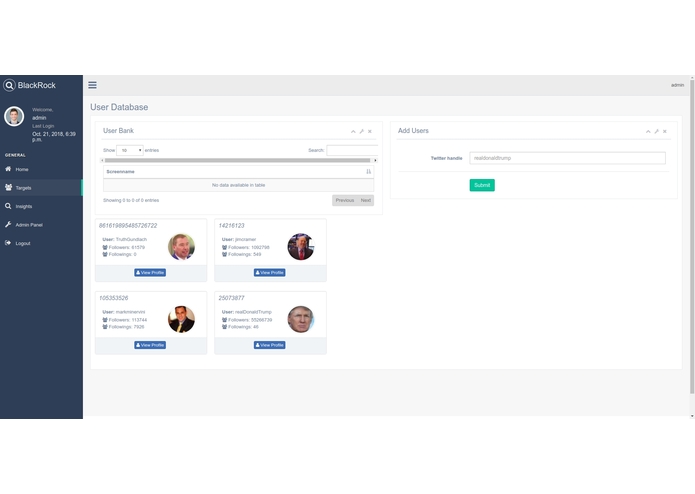
Task: Click 'Followings: 549' text
Action: 245,255
